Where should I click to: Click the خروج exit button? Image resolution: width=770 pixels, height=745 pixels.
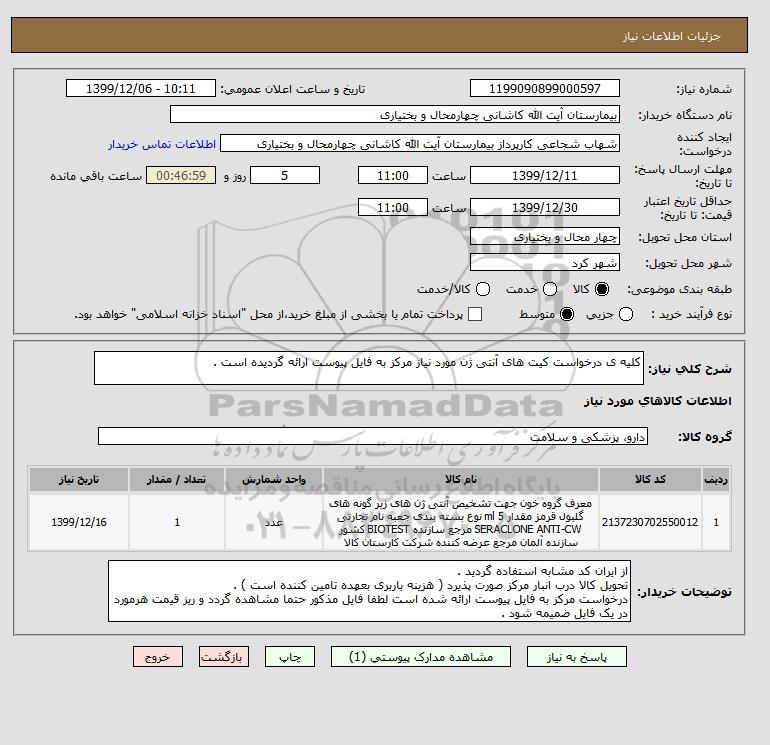(158, 657)
